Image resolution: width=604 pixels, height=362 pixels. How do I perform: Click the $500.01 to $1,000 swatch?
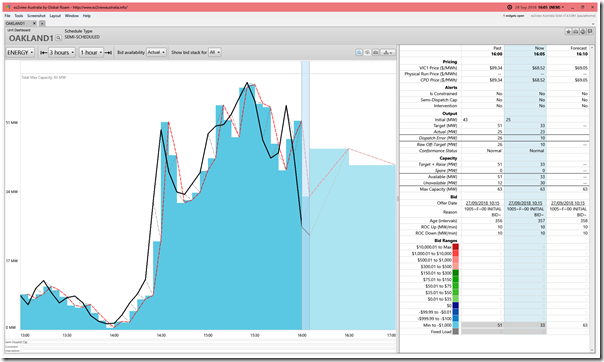pos(456,260)
